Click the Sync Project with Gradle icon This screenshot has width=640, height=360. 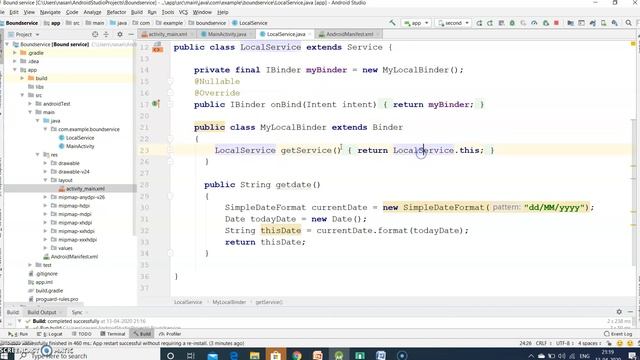(x=592, y=23)
